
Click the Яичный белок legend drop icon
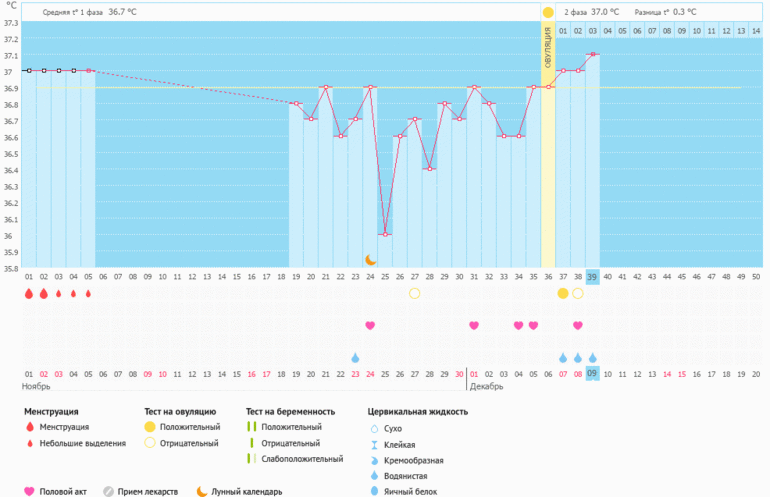374,492
